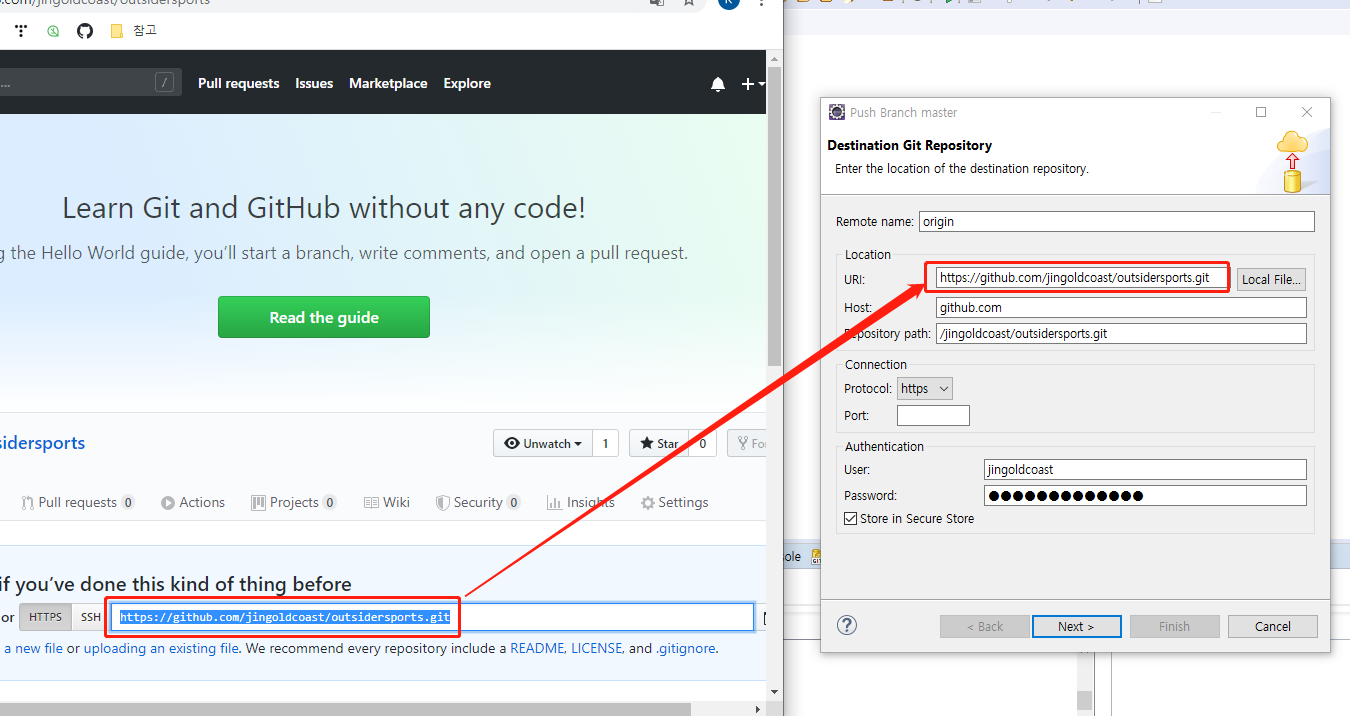This screenshot has width=1350, height=716.
Task: Click the Eclipse icon in the Push Branch title bar
Action: coord(837,112)
